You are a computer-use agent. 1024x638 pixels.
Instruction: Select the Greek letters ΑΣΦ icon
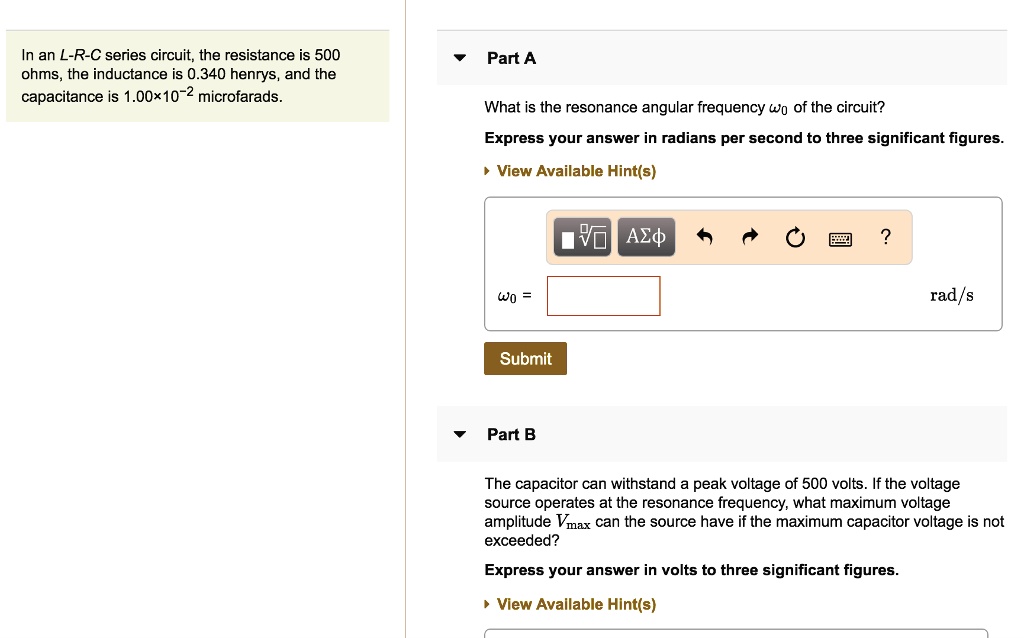(x=645, y=237)
